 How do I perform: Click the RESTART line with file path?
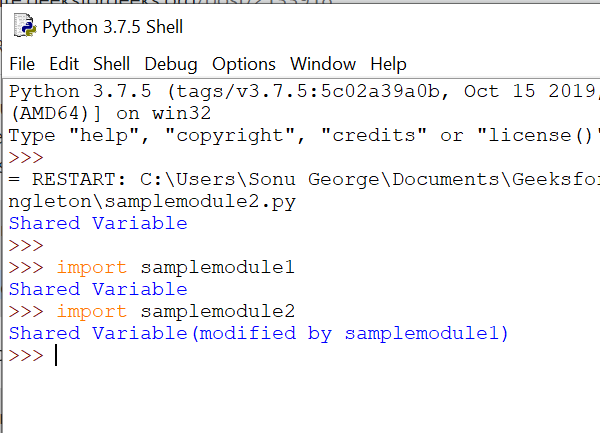(x=304, y=179)
